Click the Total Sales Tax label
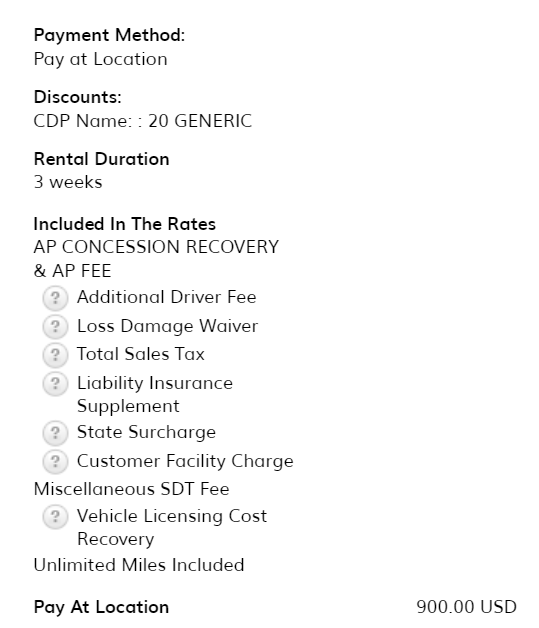The height and width of the screenshot is (628, 539). click(x=141, y=354)
